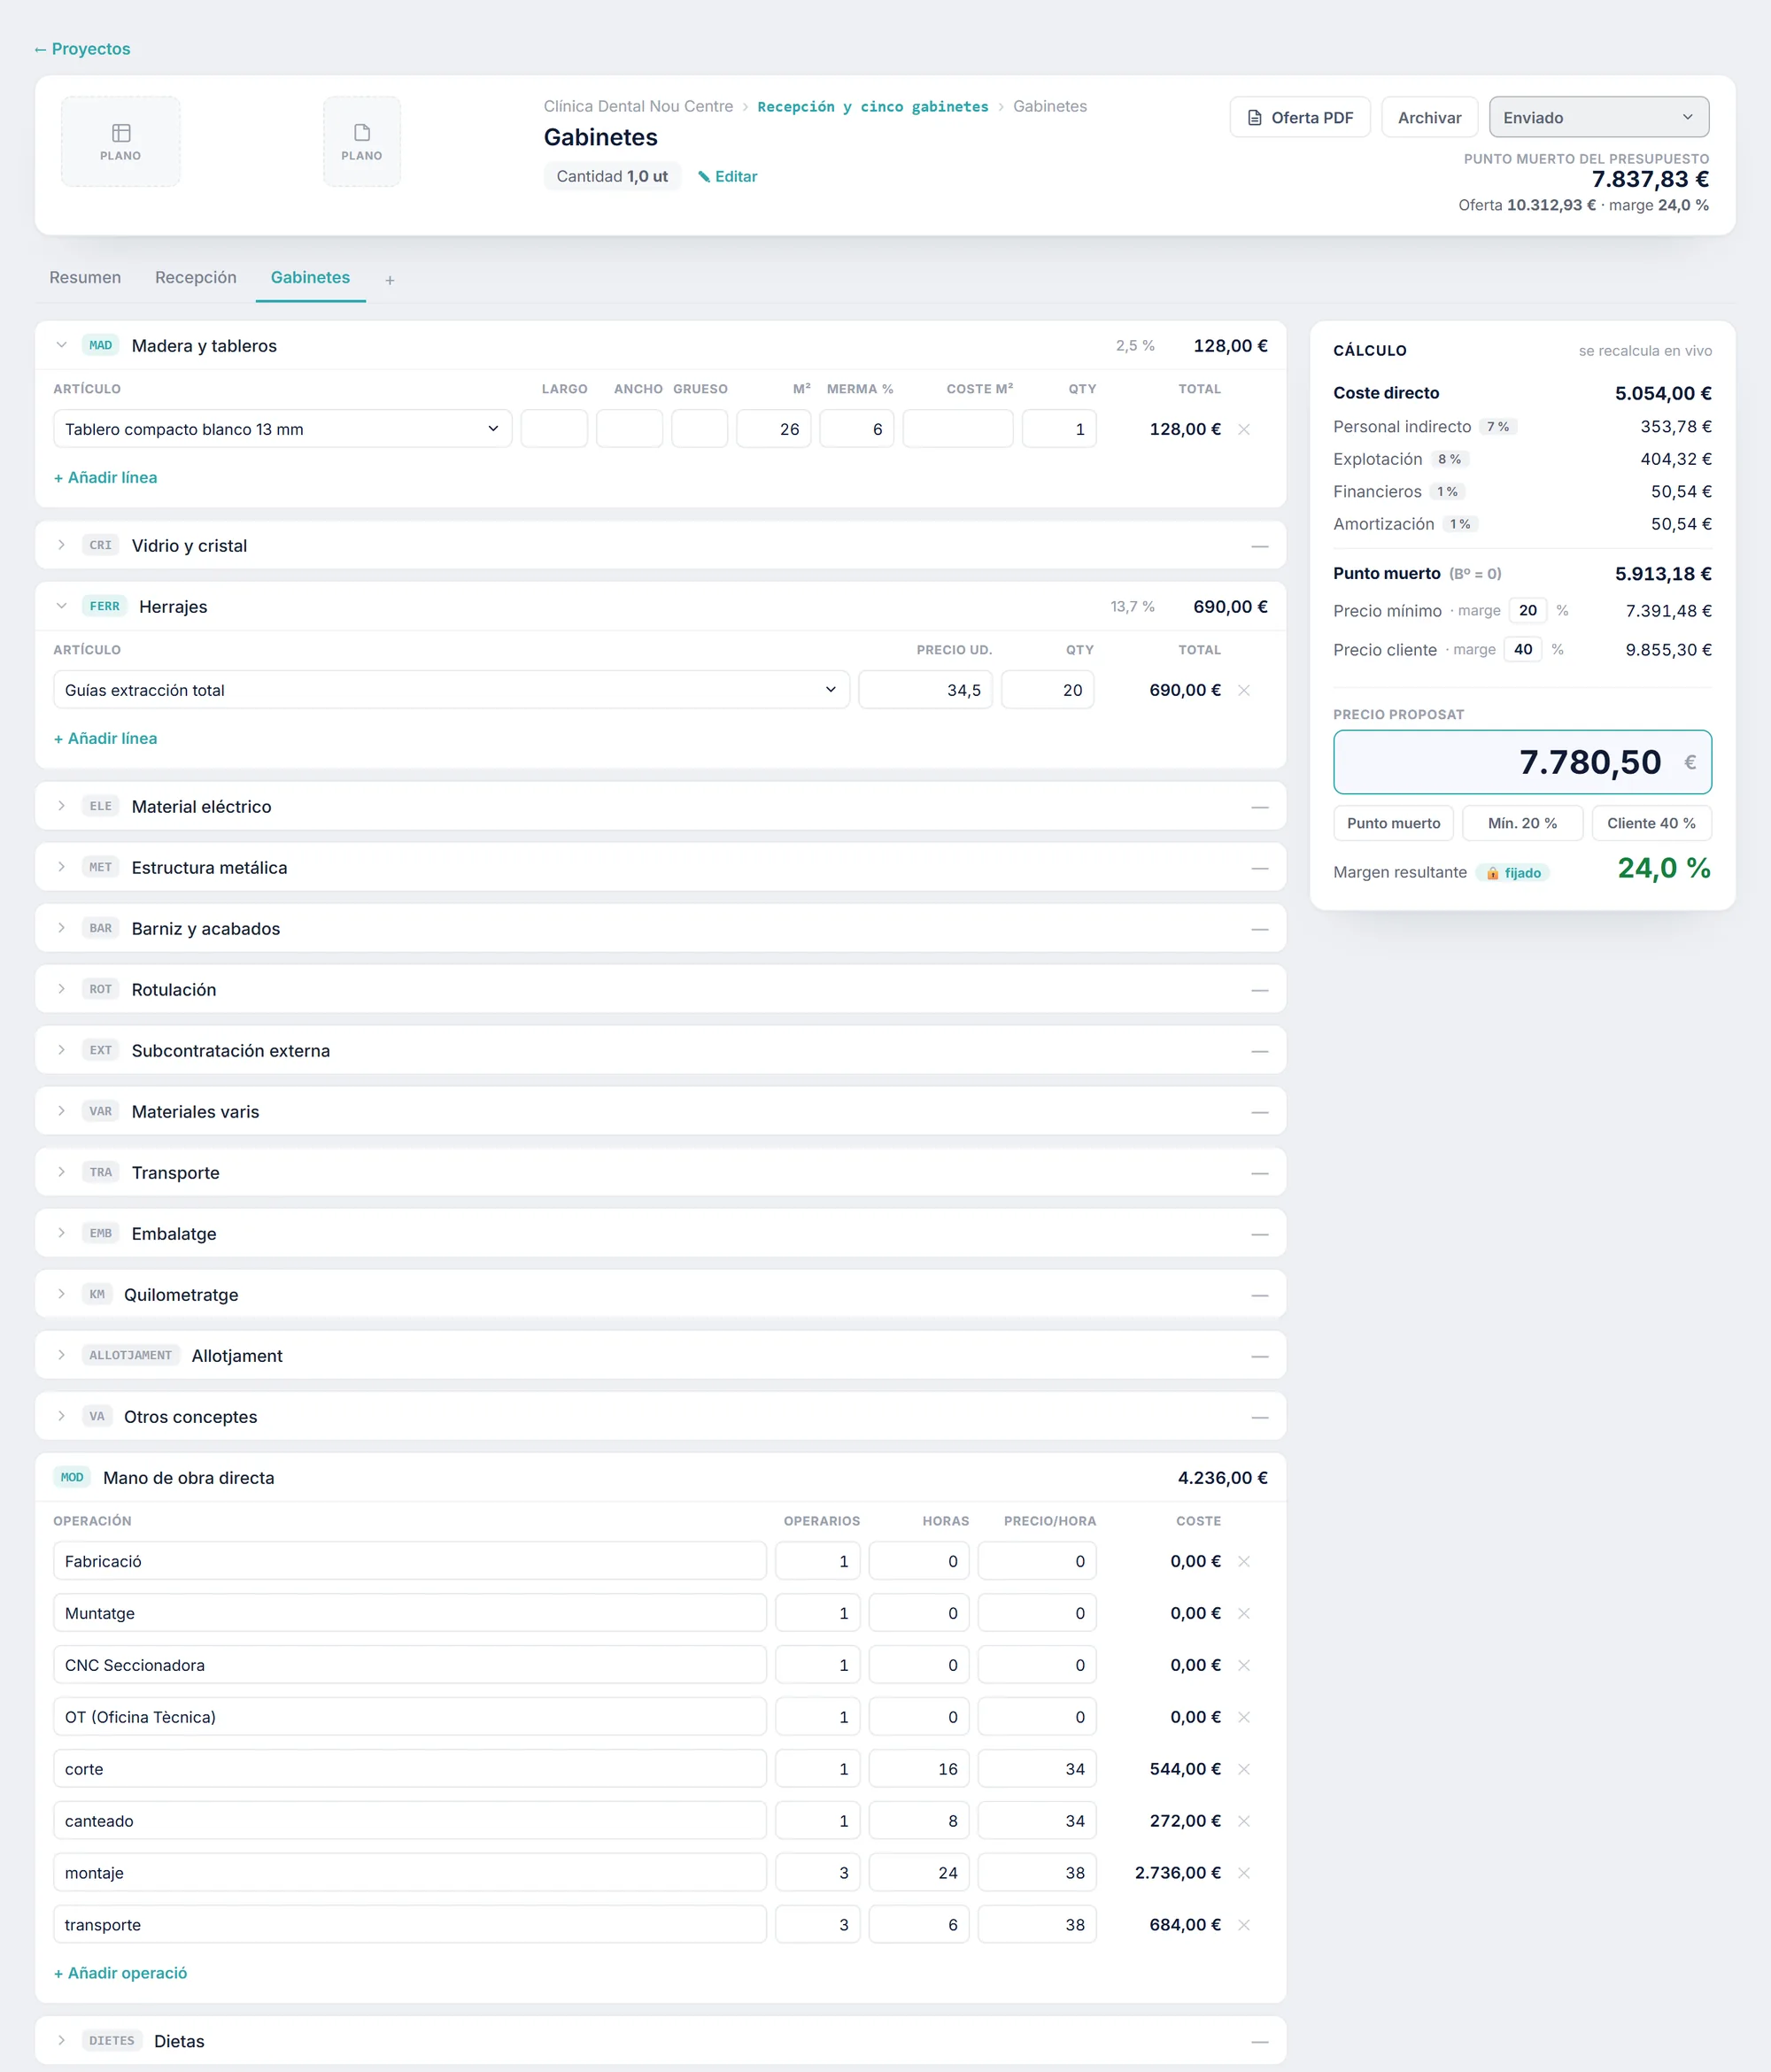This screenshot has height=2072, width=1771.
Task: Go back to Proyectos
Action: pyautogui.click(x=82, y=49)
